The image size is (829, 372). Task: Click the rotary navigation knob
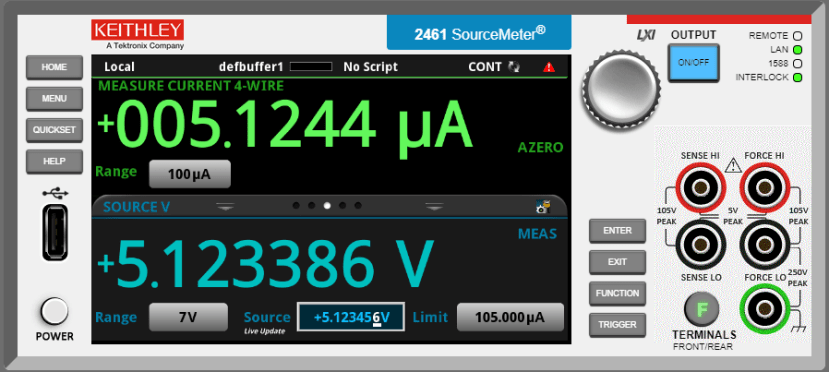[x=621, y=89]
